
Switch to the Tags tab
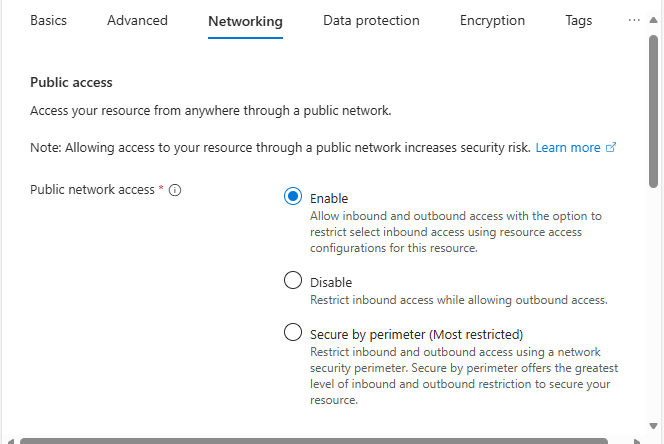point(578,20)
